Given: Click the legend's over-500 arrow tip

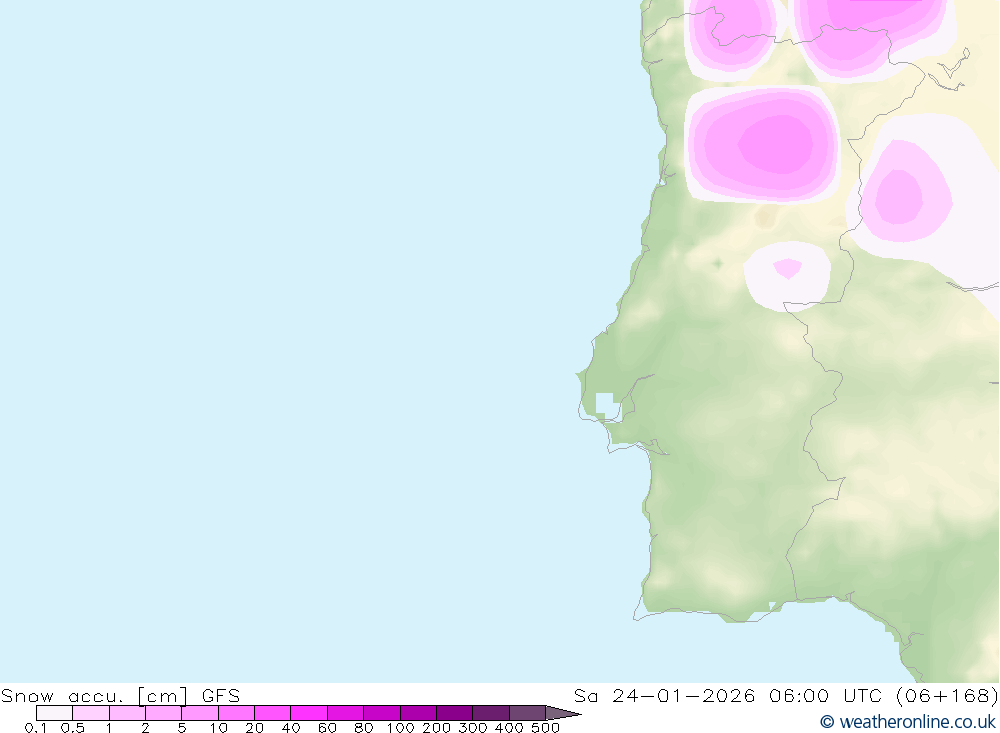Looking at the screenshot, I should [x=564, y=713].
